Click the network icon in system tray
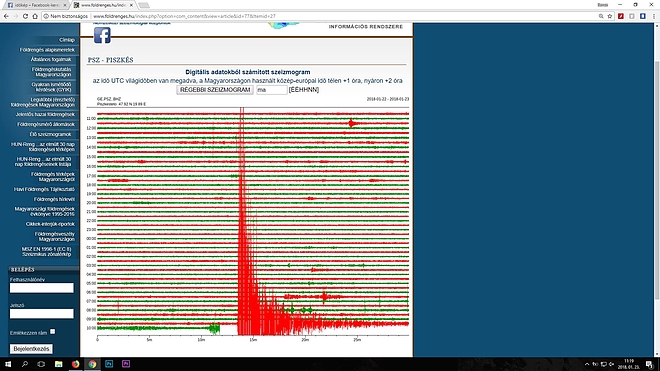660x371 pixels. coord(604,364)
